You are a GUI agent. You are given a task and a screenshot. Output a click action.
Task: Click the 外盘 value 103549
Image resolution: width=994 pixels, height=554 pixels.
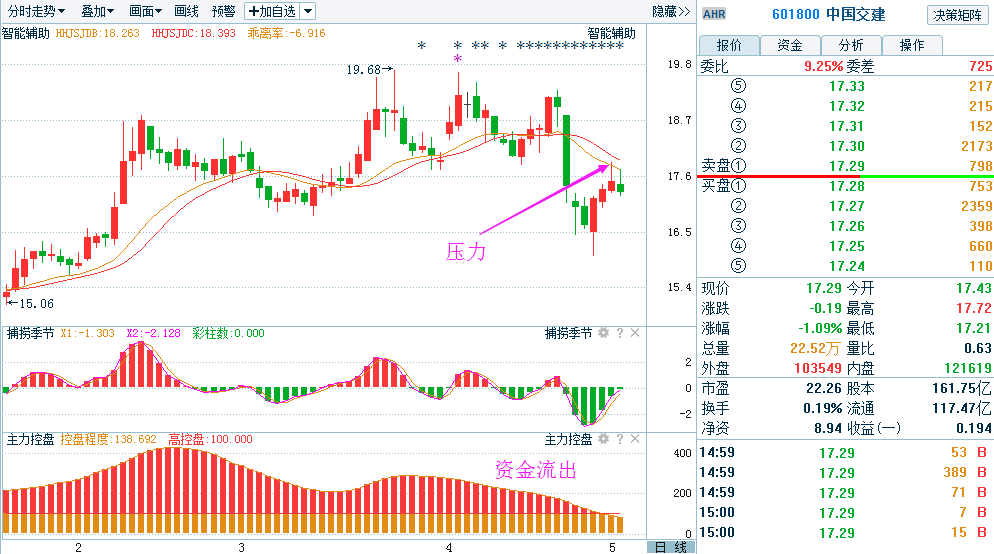[818, 368]
